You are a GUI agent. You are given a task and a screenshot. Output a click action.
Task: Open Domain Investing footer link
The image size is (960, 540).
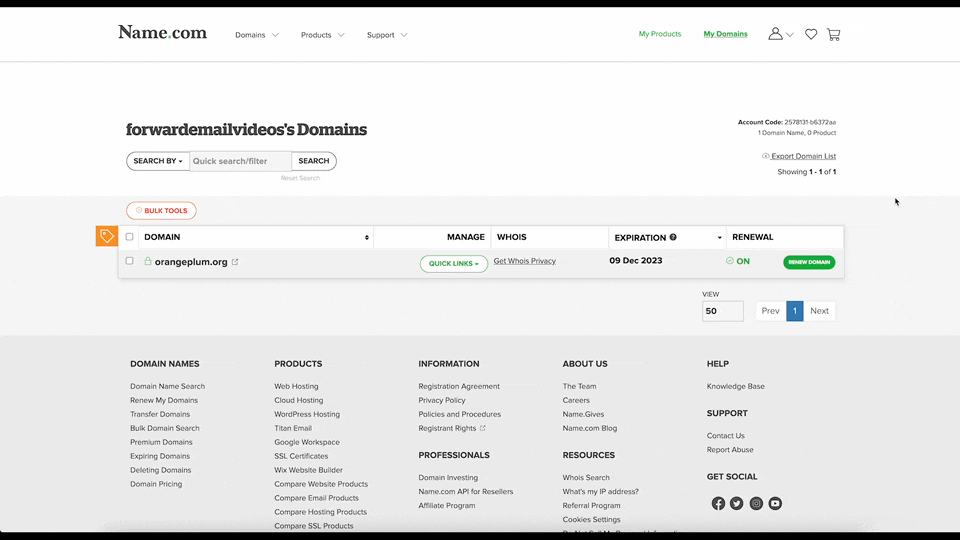tap(448, 478)
